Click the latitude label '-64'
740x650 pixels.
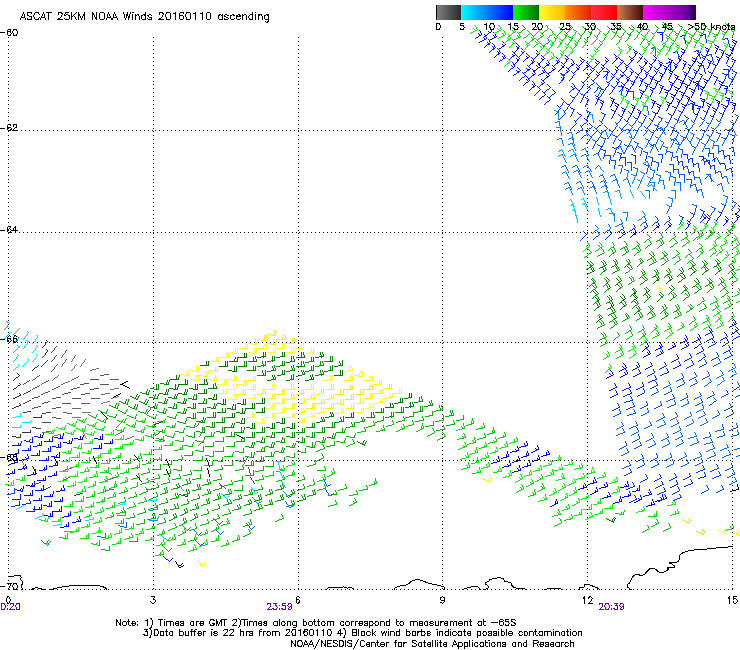10,230
